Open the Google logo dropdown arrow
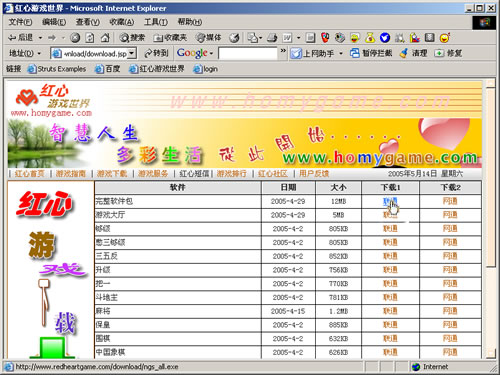500x375 pixels. point(211,53)
